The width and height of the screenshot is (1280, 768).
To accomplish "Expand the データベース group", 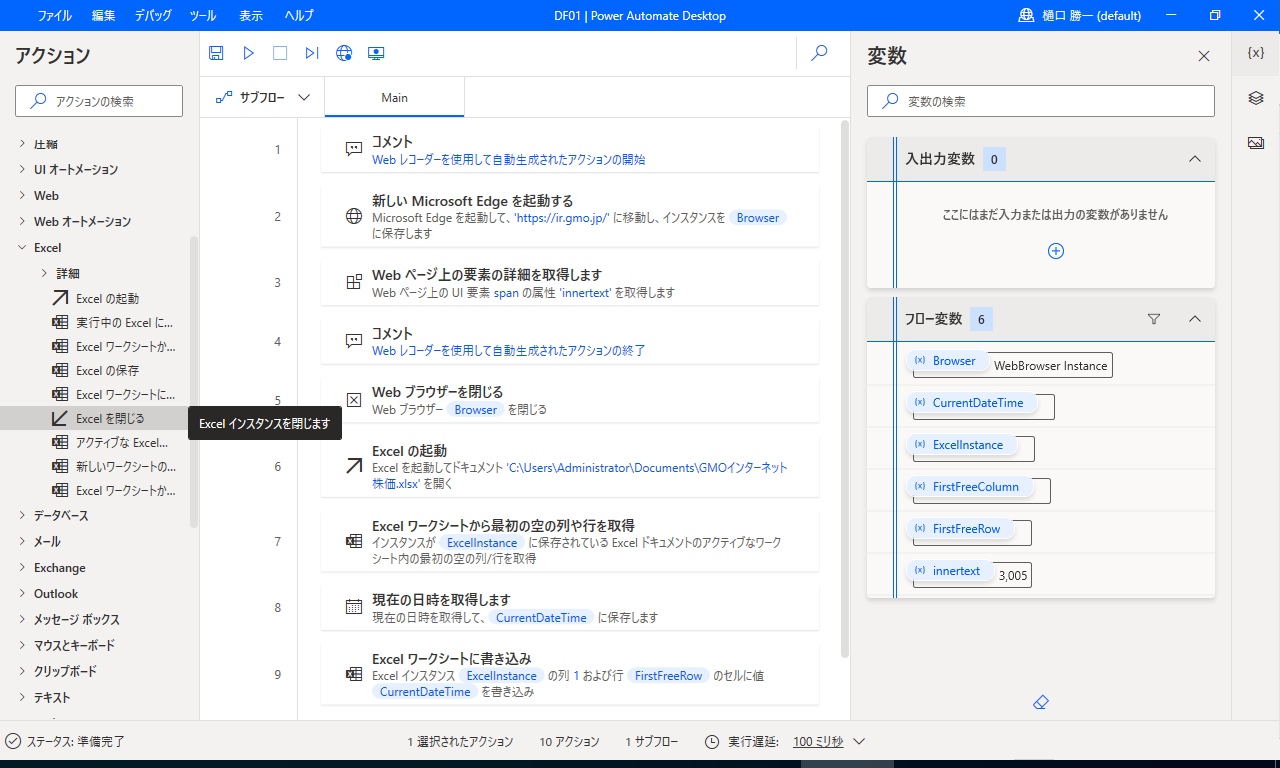I will tap(22, 515).
